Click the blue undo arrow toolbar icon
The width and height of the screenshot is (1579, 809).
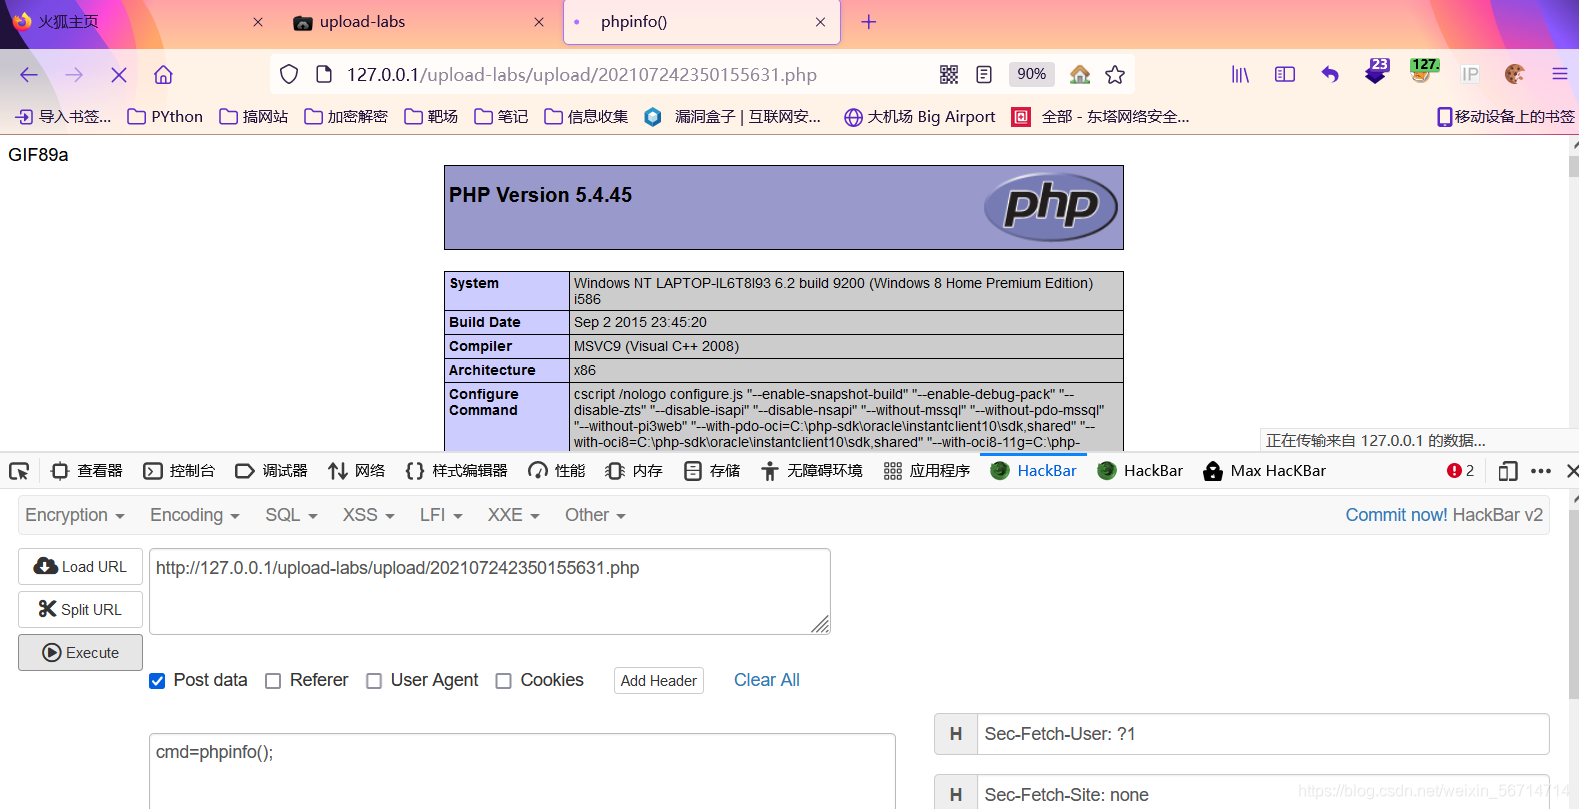tap(1330, 74)
